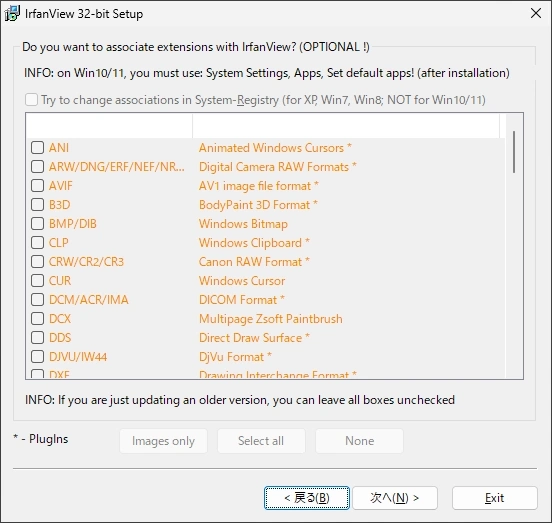This screenshot has height=523, width=552.
Task: Click 'AV1 image file format' text
Action: click(259, 186)
